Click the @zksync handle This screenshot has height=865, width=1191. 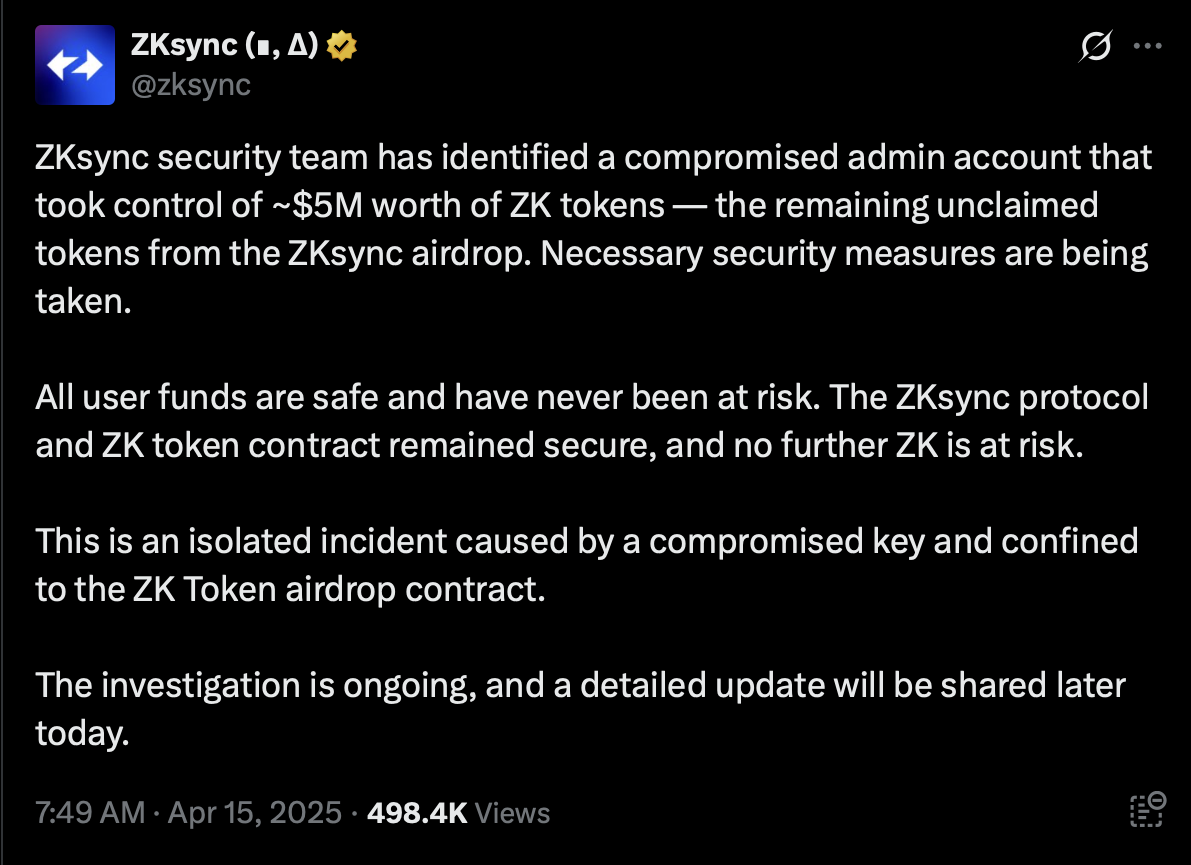pyautogui.click(x=191, y=85)
